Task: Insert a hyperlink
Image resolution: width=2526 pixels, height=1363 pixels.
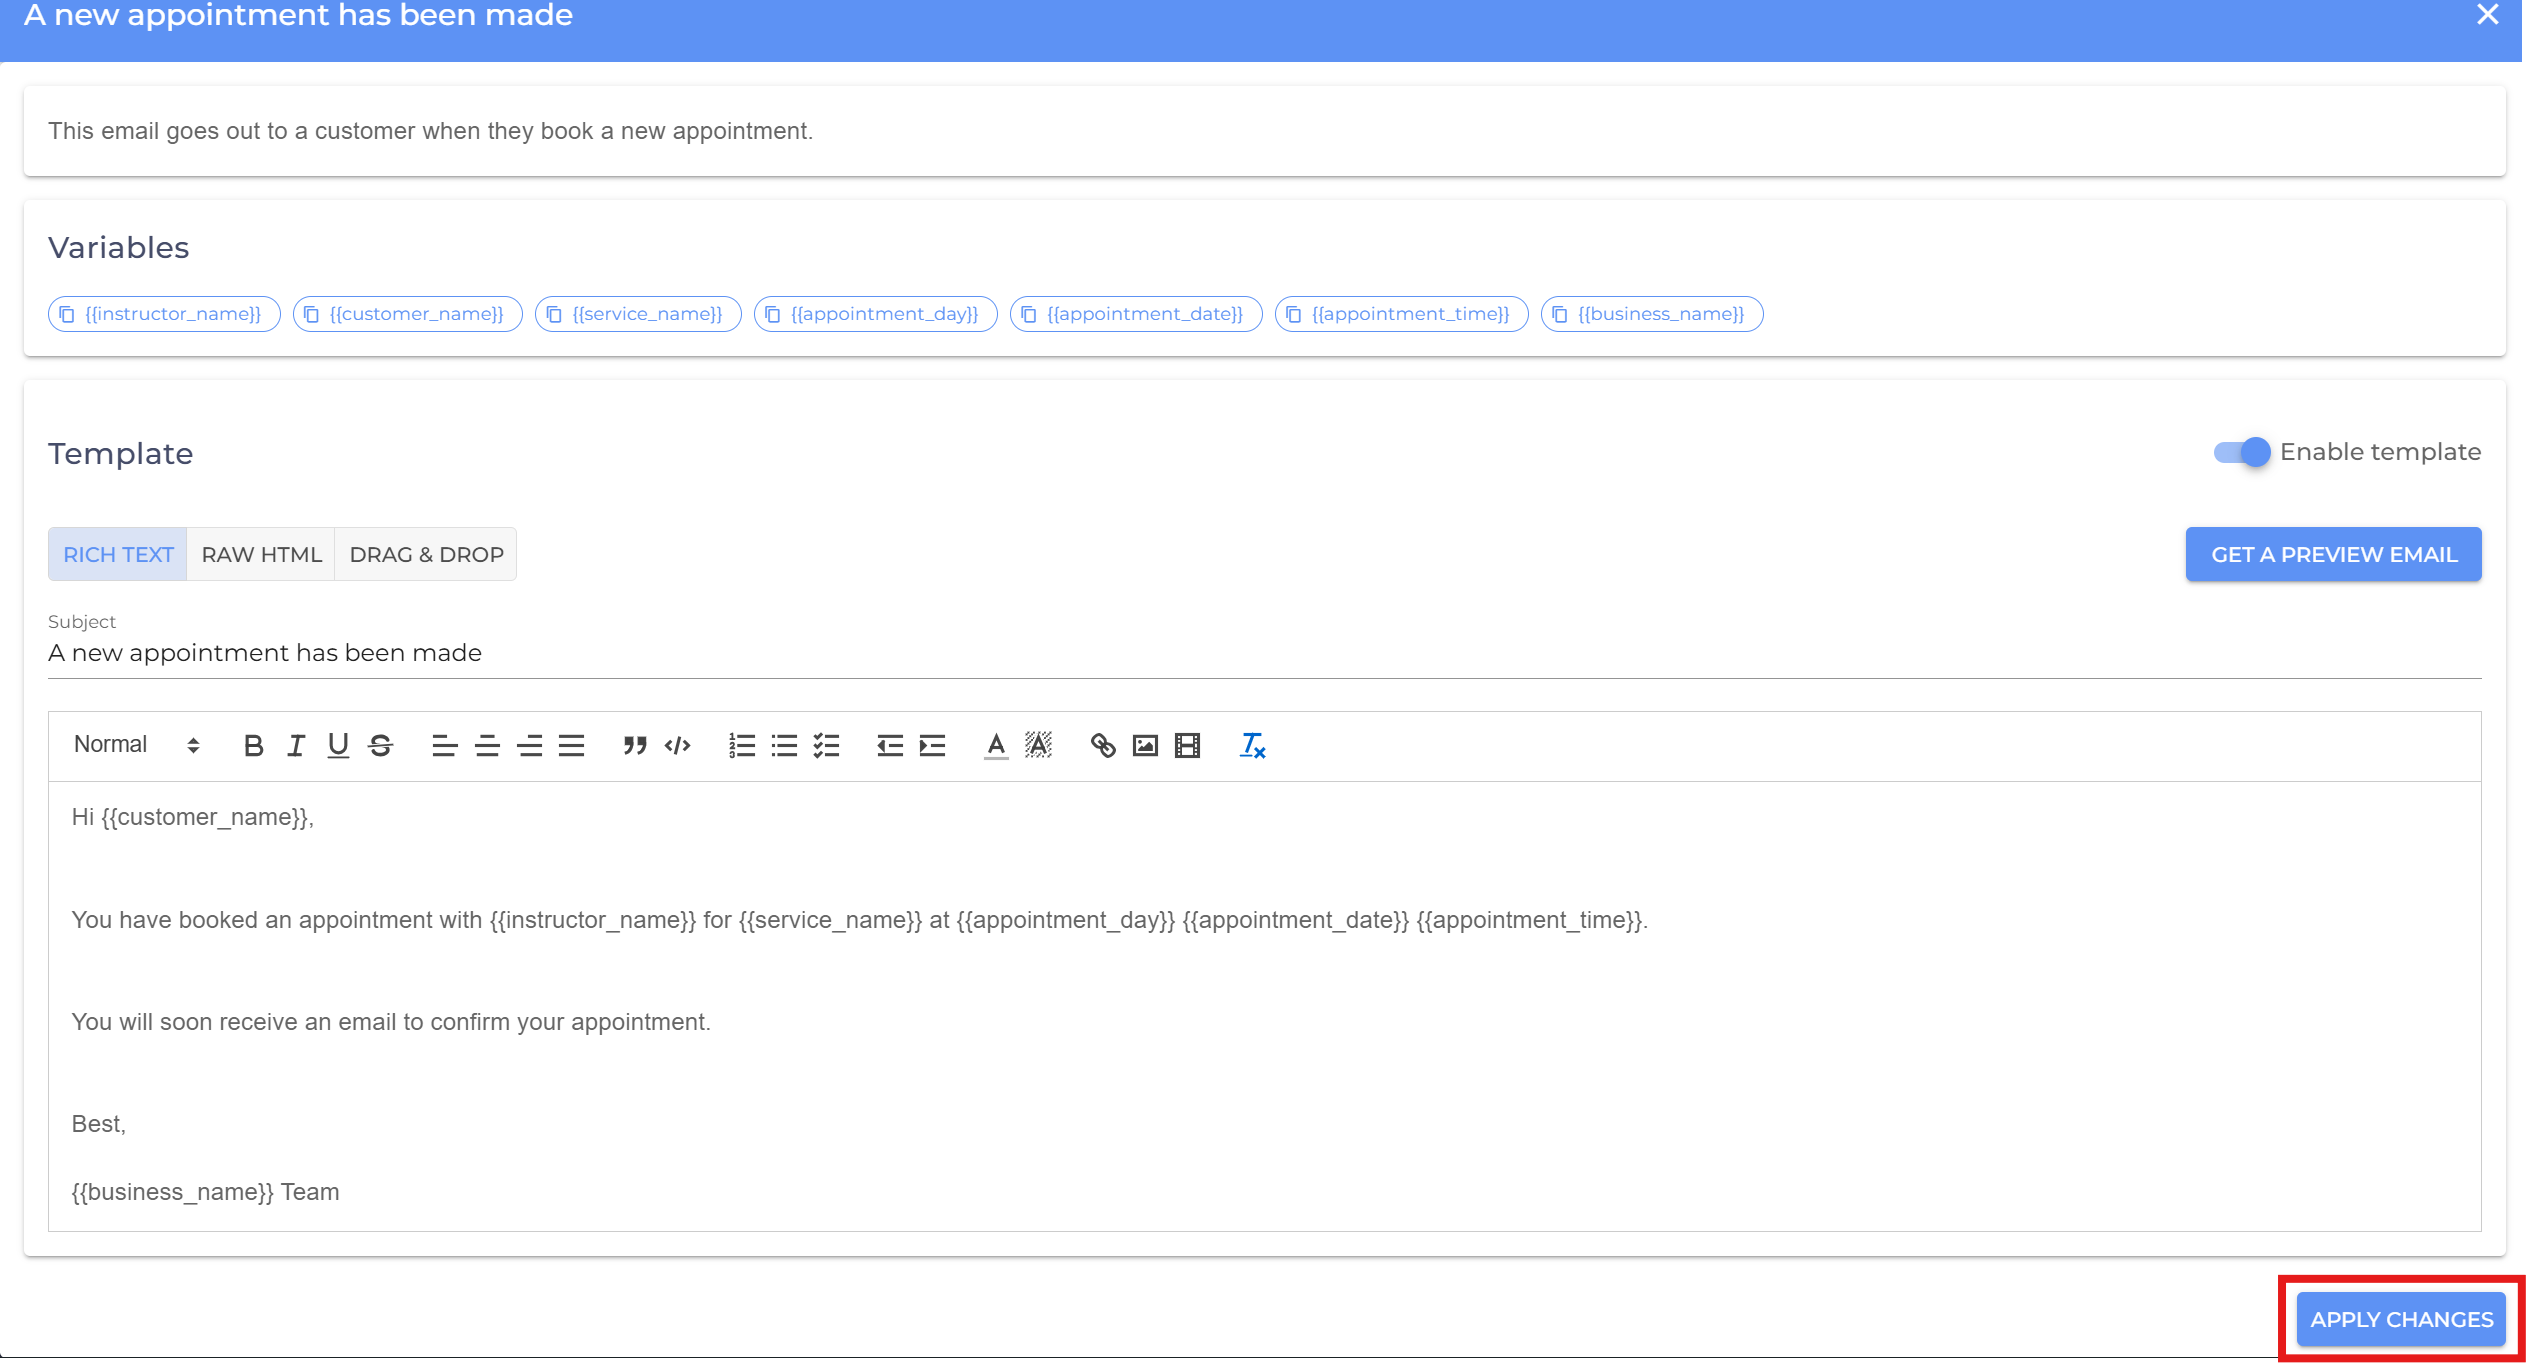Action: pos(1102,746)
